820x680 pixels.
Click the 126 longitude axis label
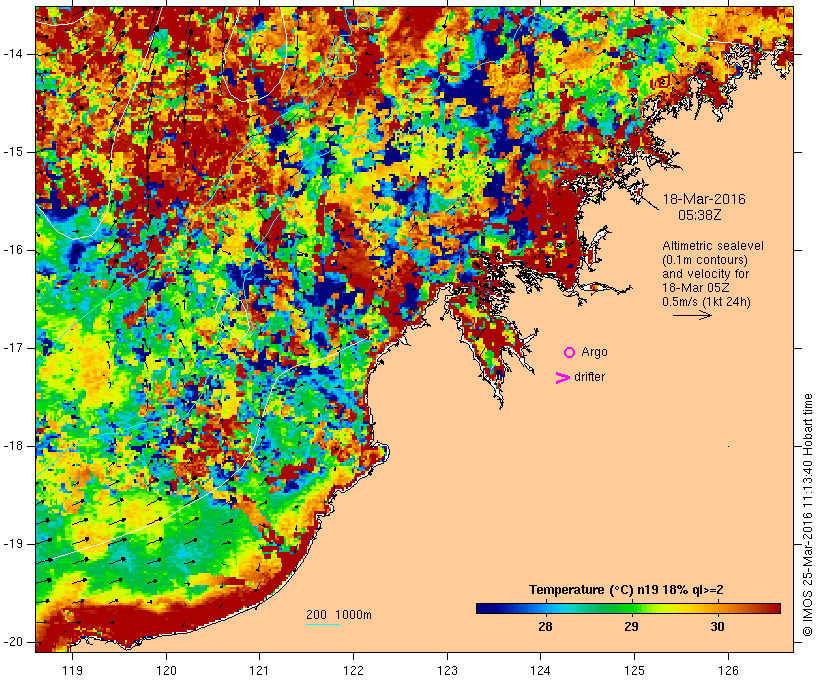pyautogui.click(x=728, y=671)
